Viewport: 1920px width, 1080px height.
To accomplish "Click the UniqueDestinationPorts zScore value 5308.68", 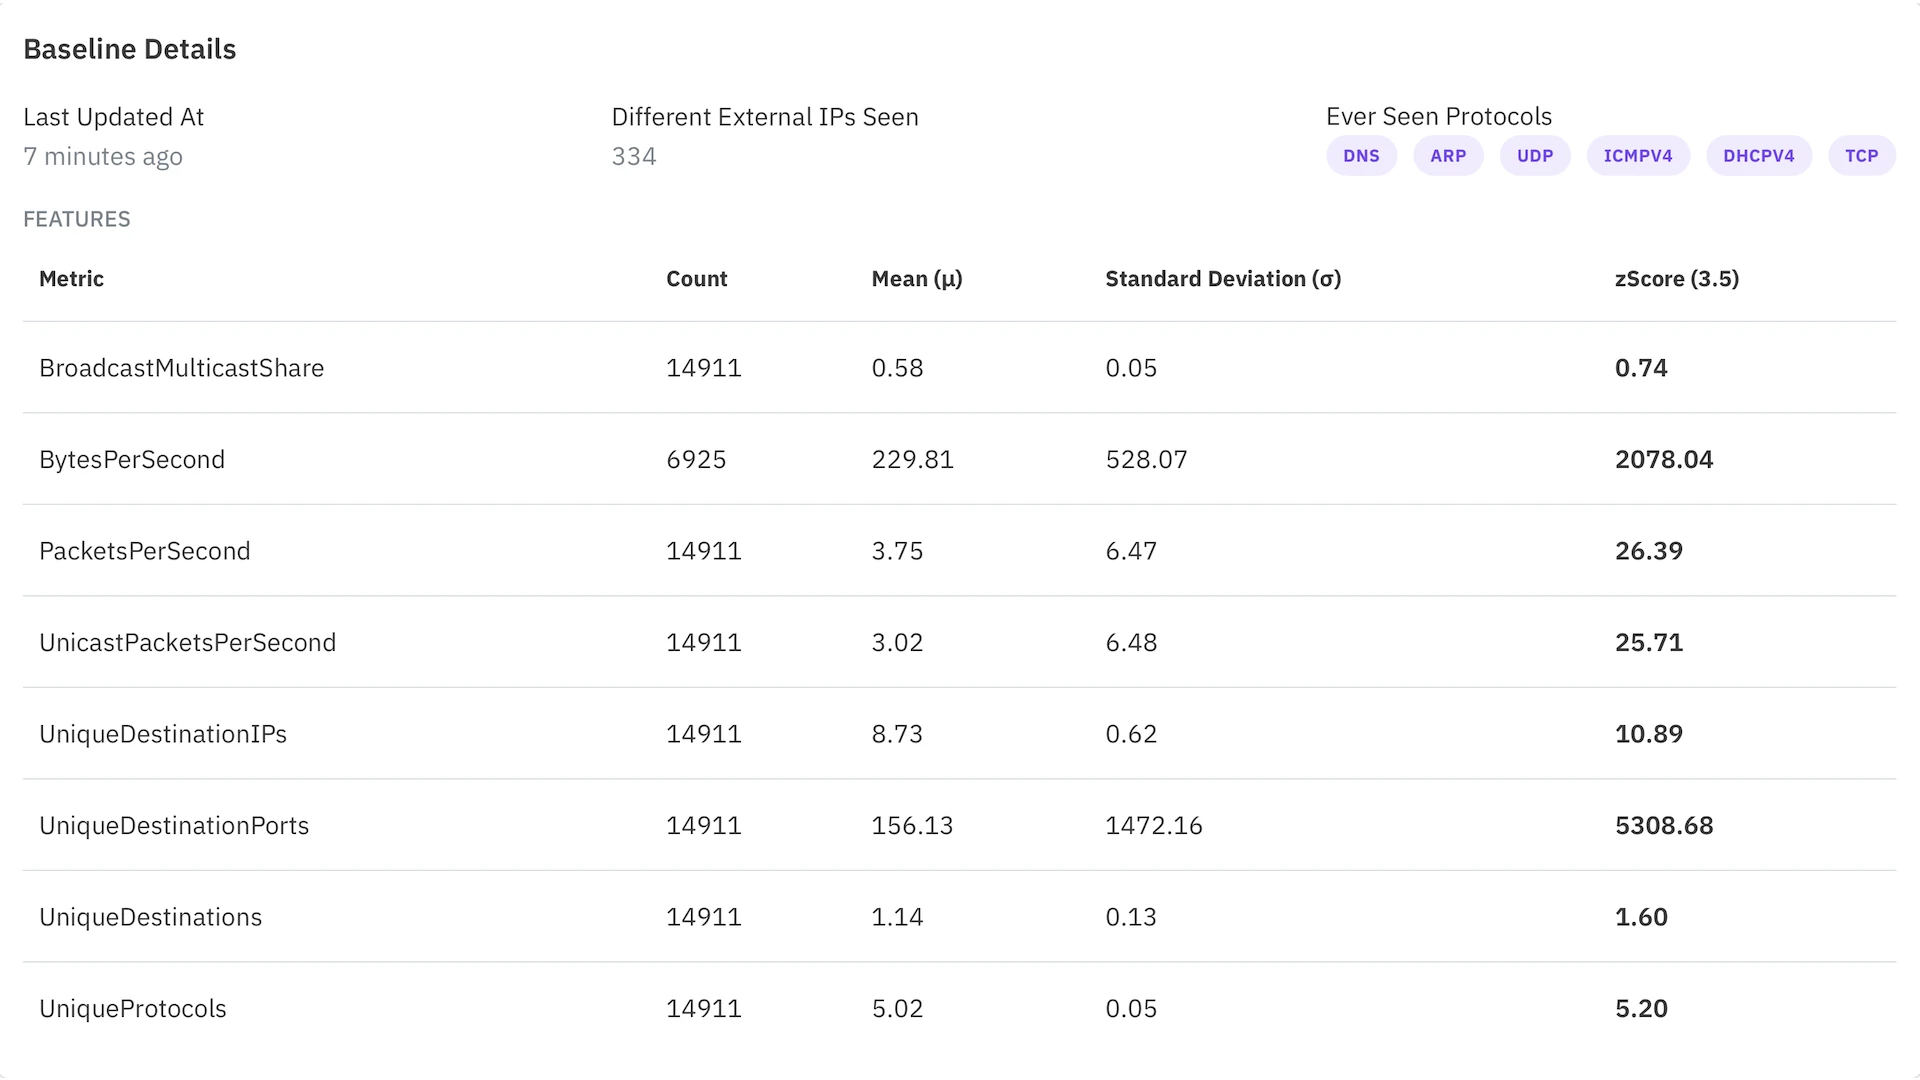I will coord(1663,826).
